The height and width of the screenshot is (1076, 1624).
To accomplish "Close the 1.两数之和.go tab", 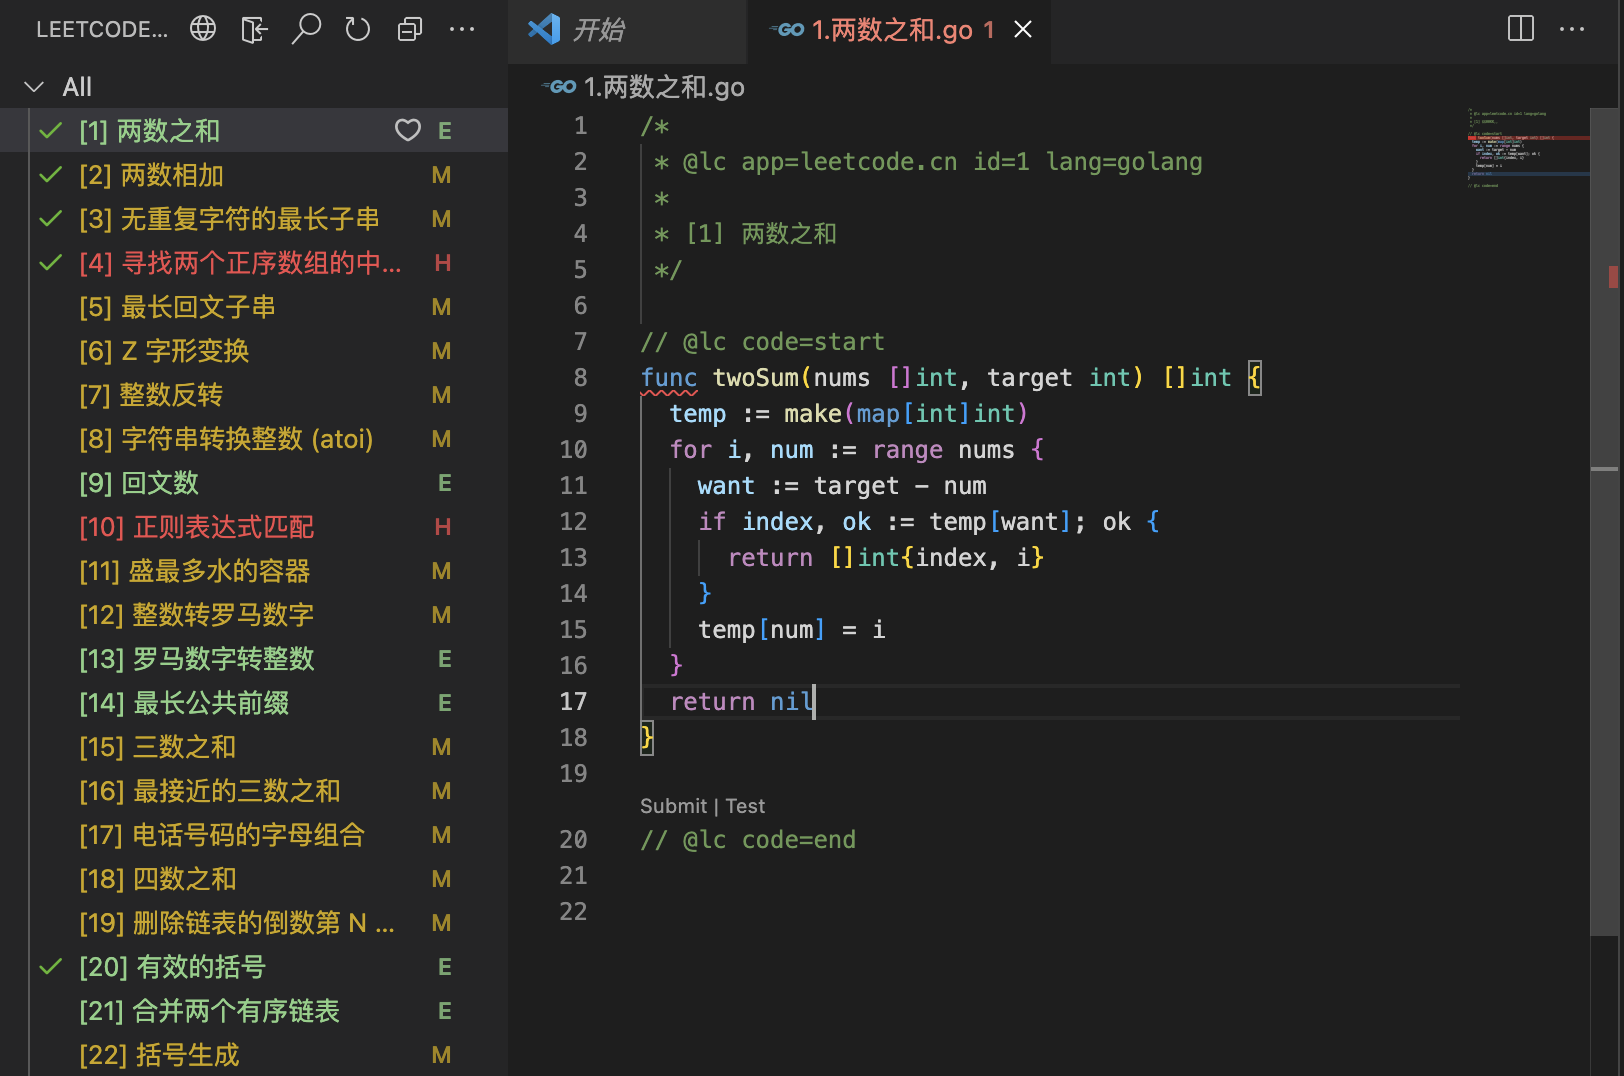I will coord(1021,30).
